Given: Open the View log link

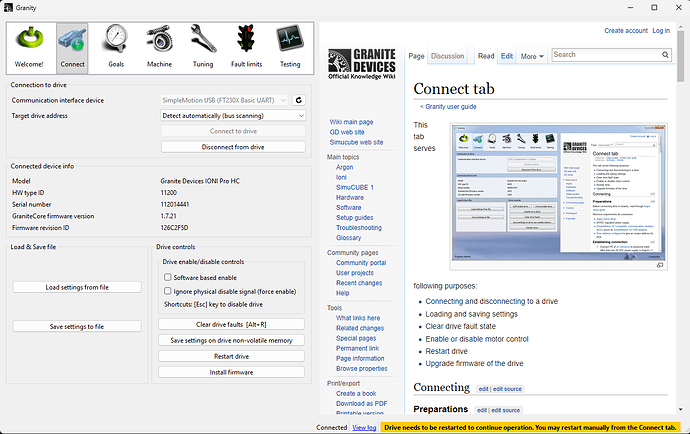Looking at the screenshot, I should [x=365, y=427].
